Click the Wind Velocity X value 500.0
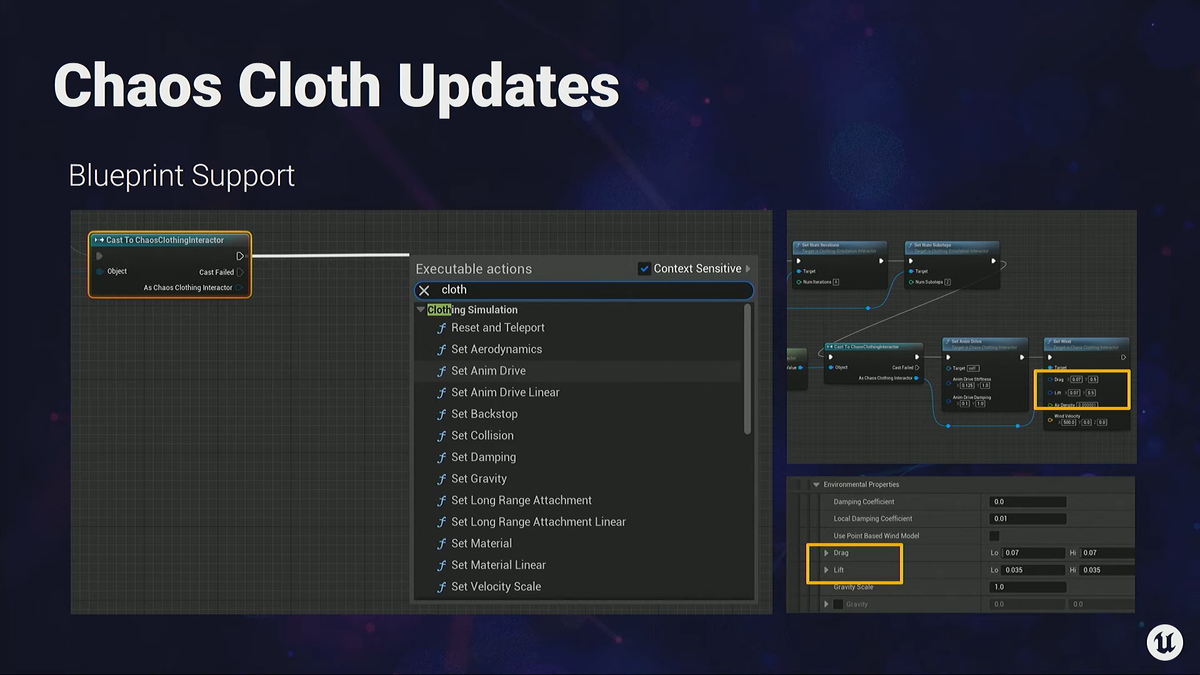 click(1069, 423)
